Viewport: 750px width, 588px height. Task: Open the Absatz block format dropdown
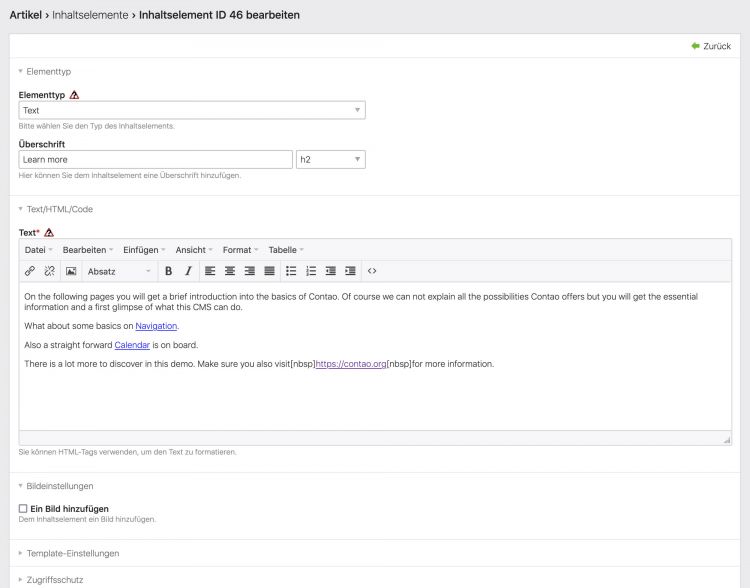pyautogui.click(x=119, y=271)
